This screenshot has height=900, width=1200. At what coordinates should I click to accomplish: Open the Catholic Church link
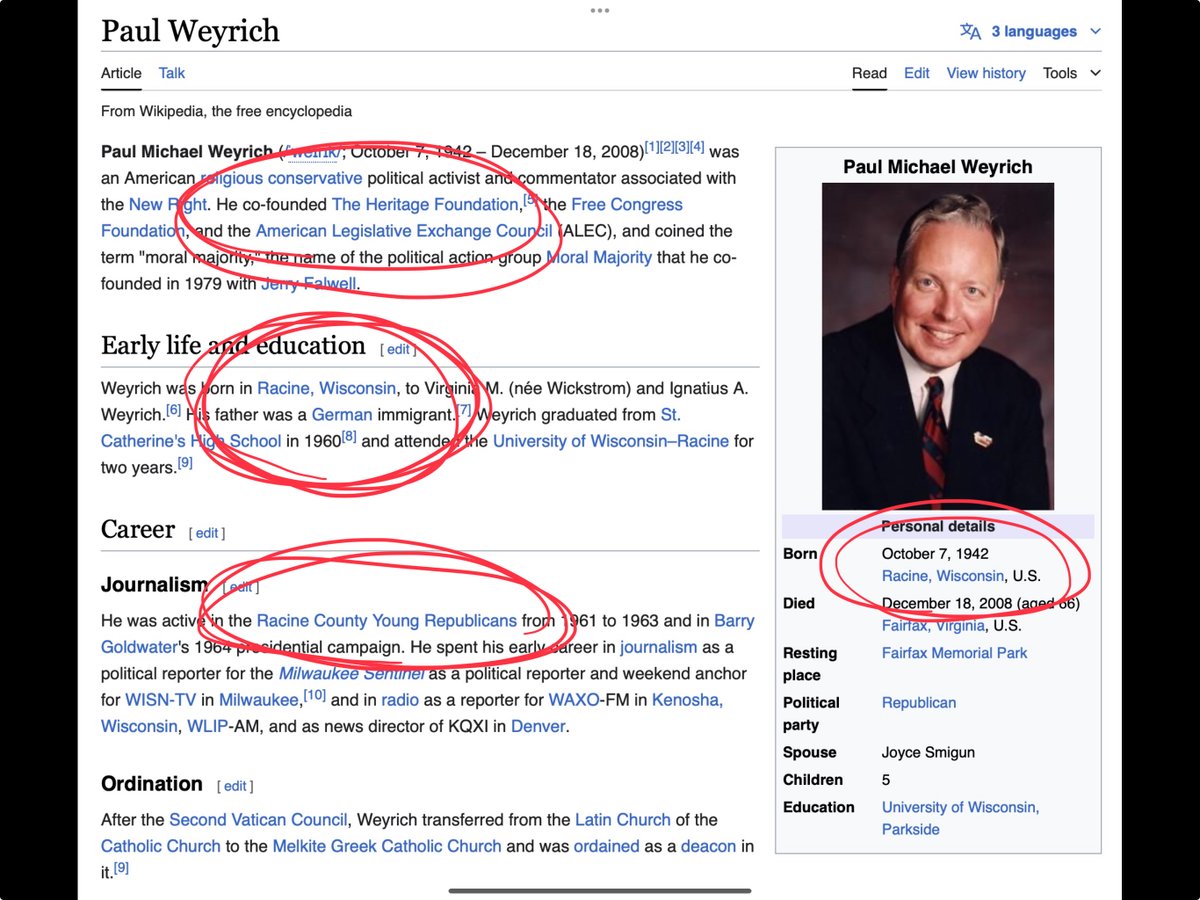click(161, 846)
